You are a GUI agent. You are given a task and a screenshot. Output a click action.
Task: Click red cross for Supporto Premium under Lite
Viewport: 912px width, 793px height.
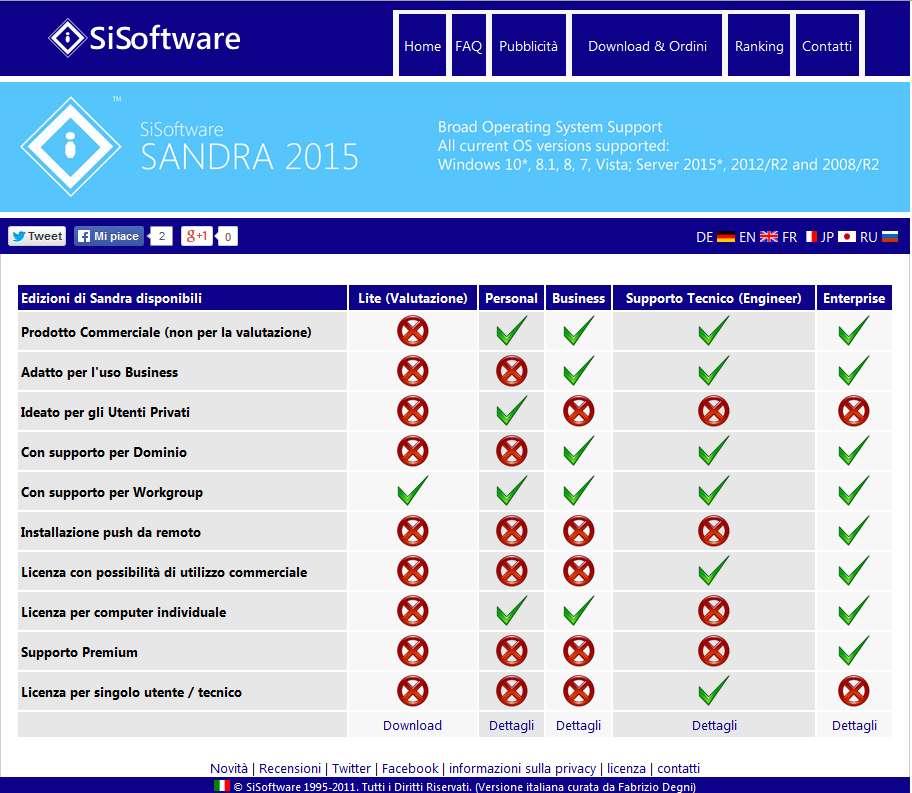point(413,651)
